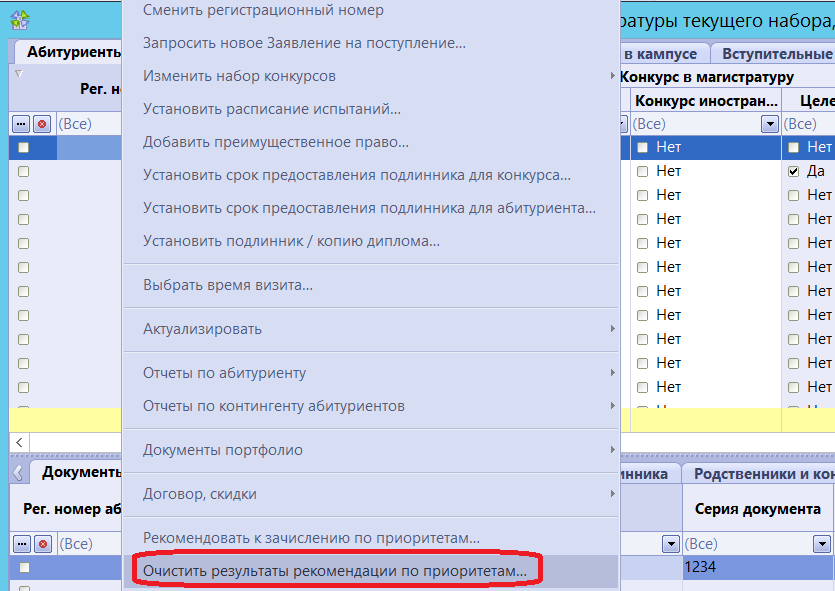Choose 'Очистить результаты рекомендации по приоритетам'
Screen dimensions: 835x591
[x=334, y=570]
